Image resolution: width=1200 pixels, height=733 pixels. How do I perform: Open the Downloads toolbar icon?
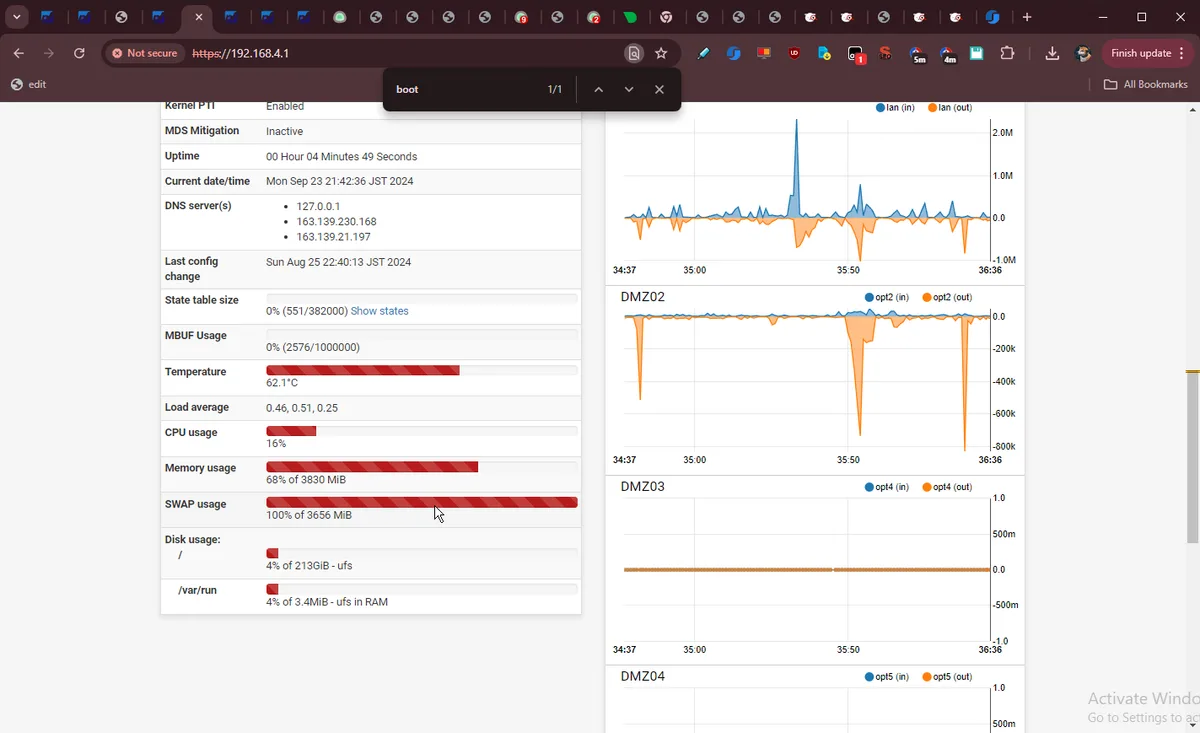click(x=1052, y=54)
